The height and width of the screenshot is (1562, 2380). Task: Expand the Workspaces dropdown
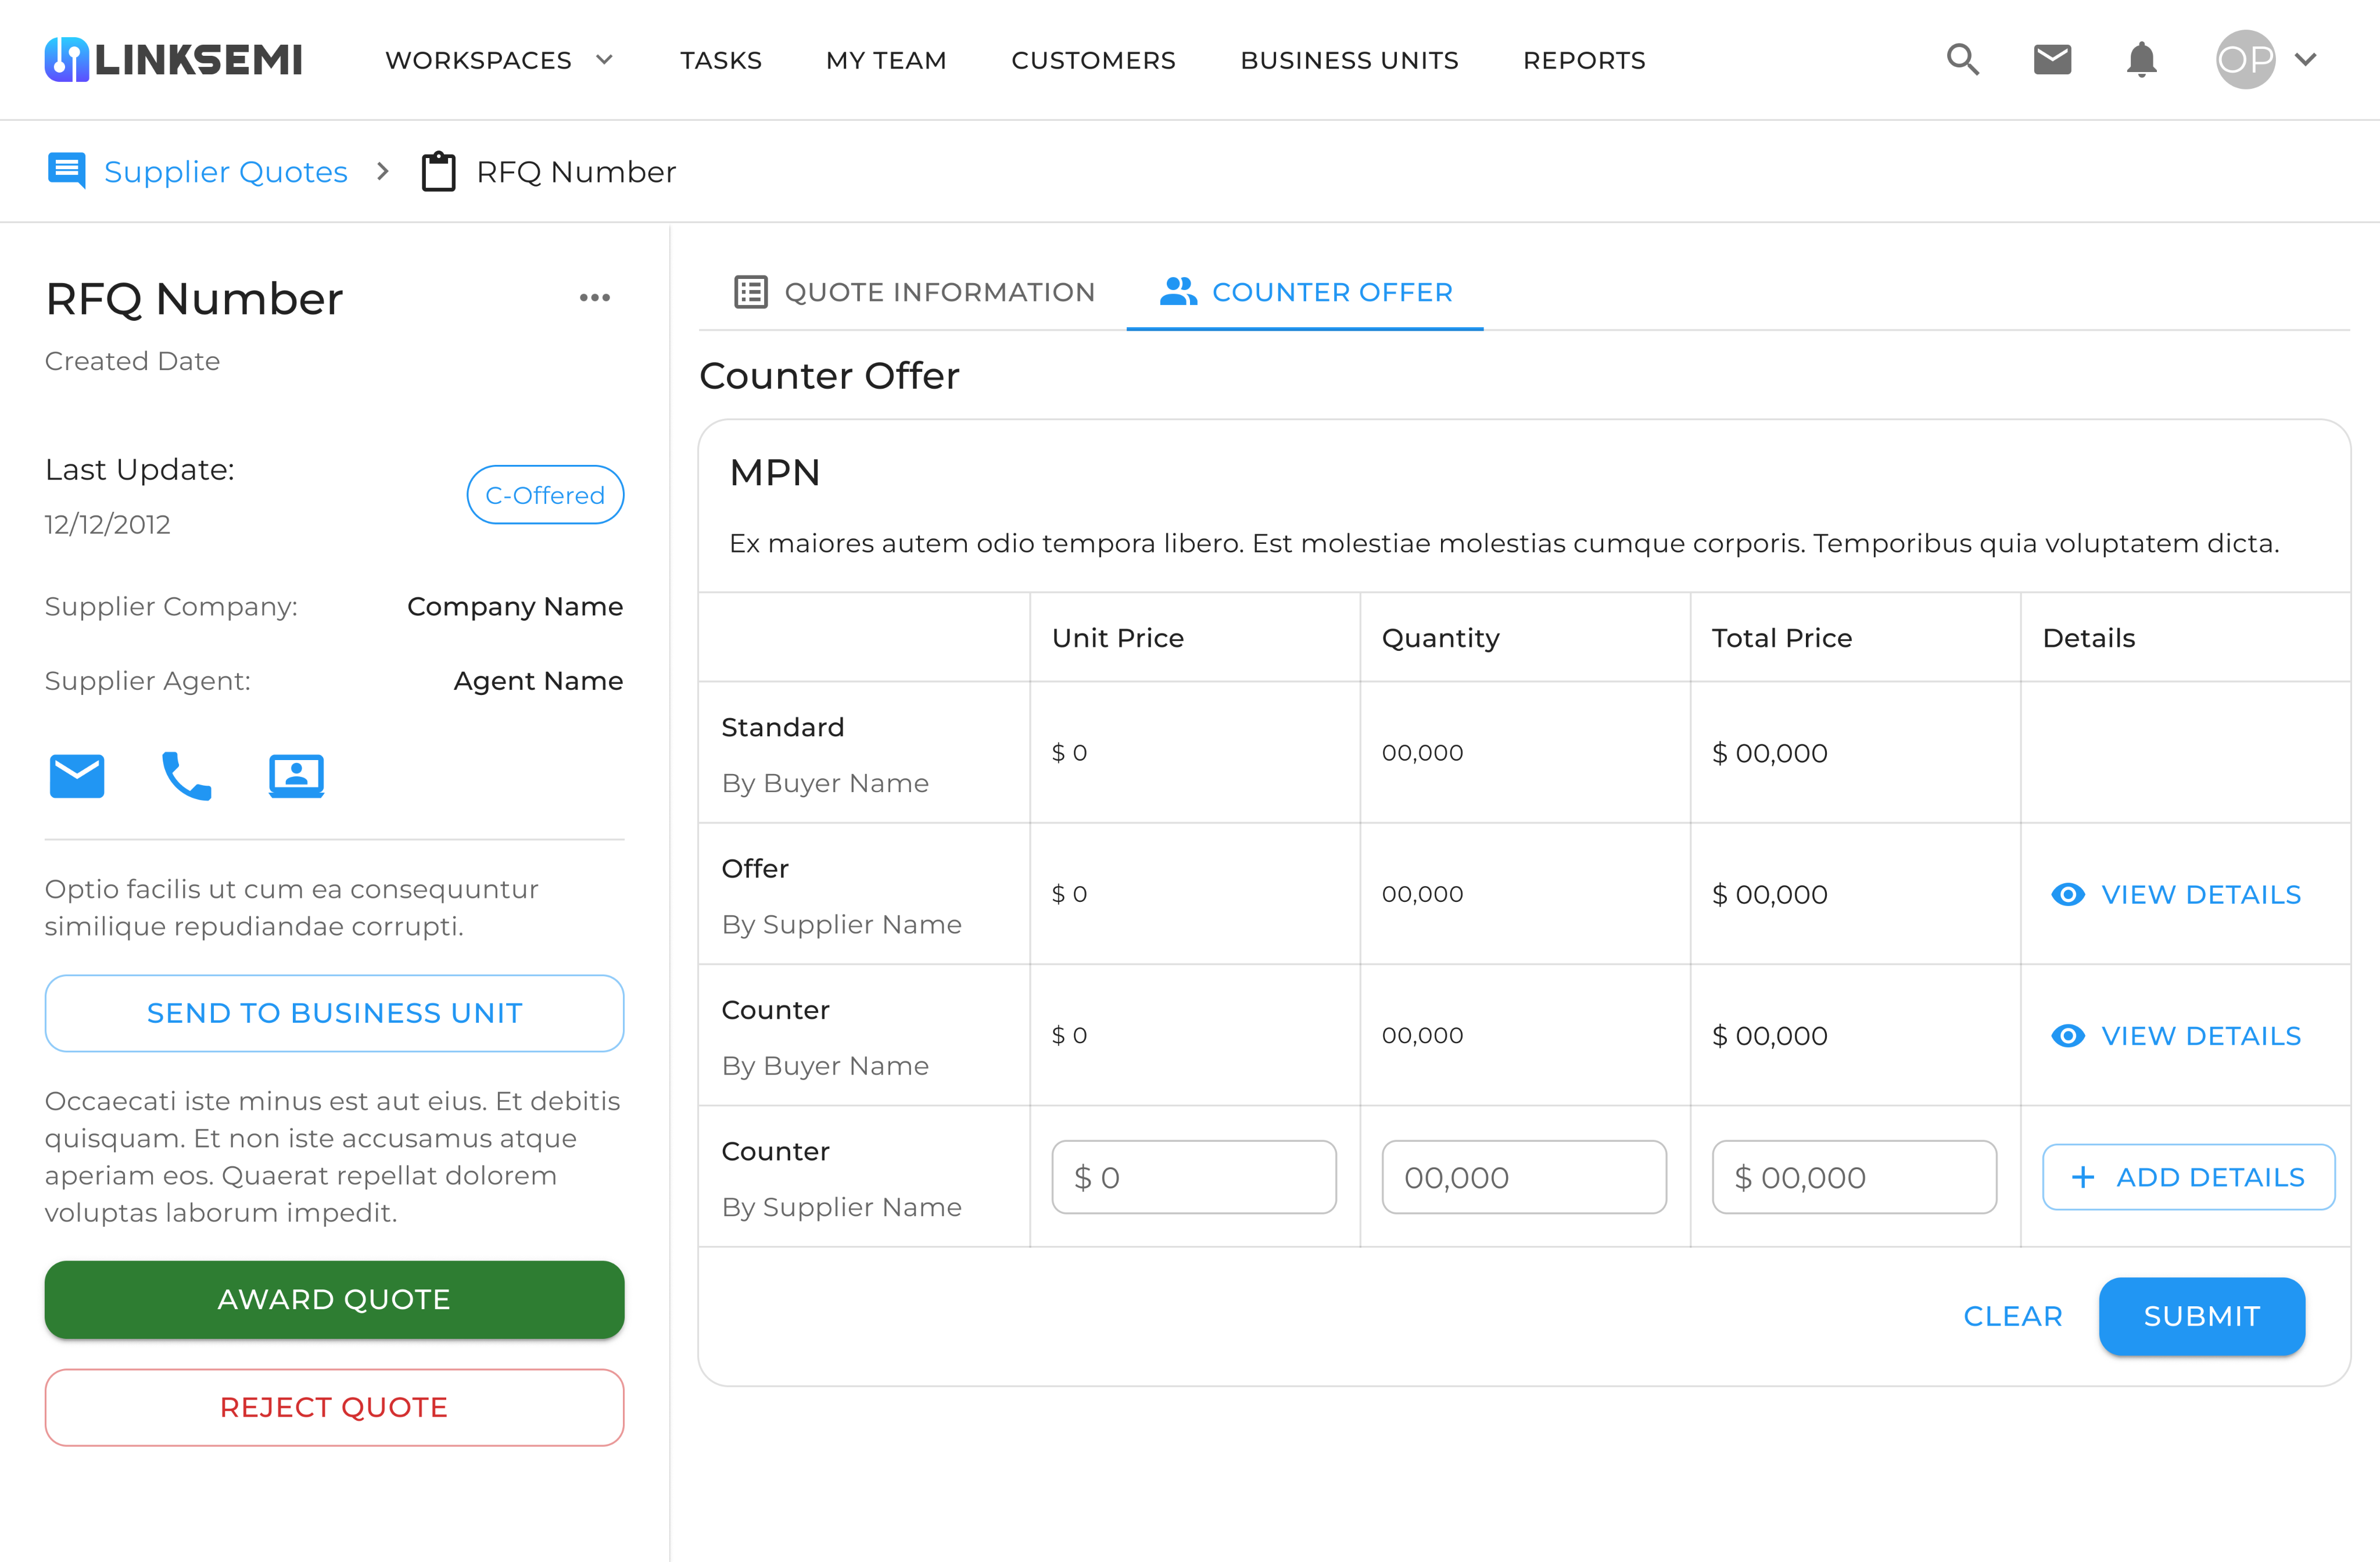500,60
